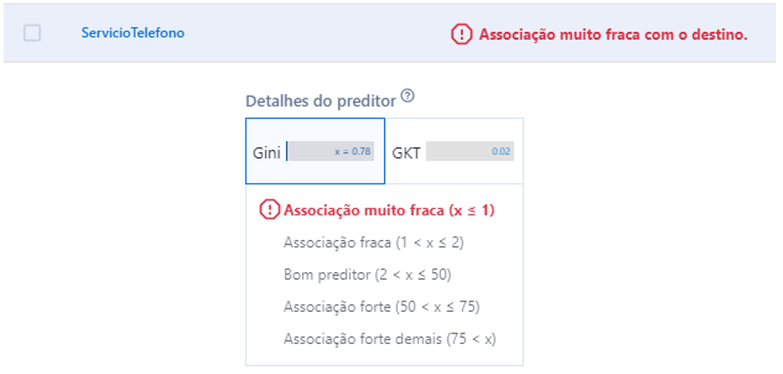Click the GKT bar showing 0.02

tap(470, 151)
